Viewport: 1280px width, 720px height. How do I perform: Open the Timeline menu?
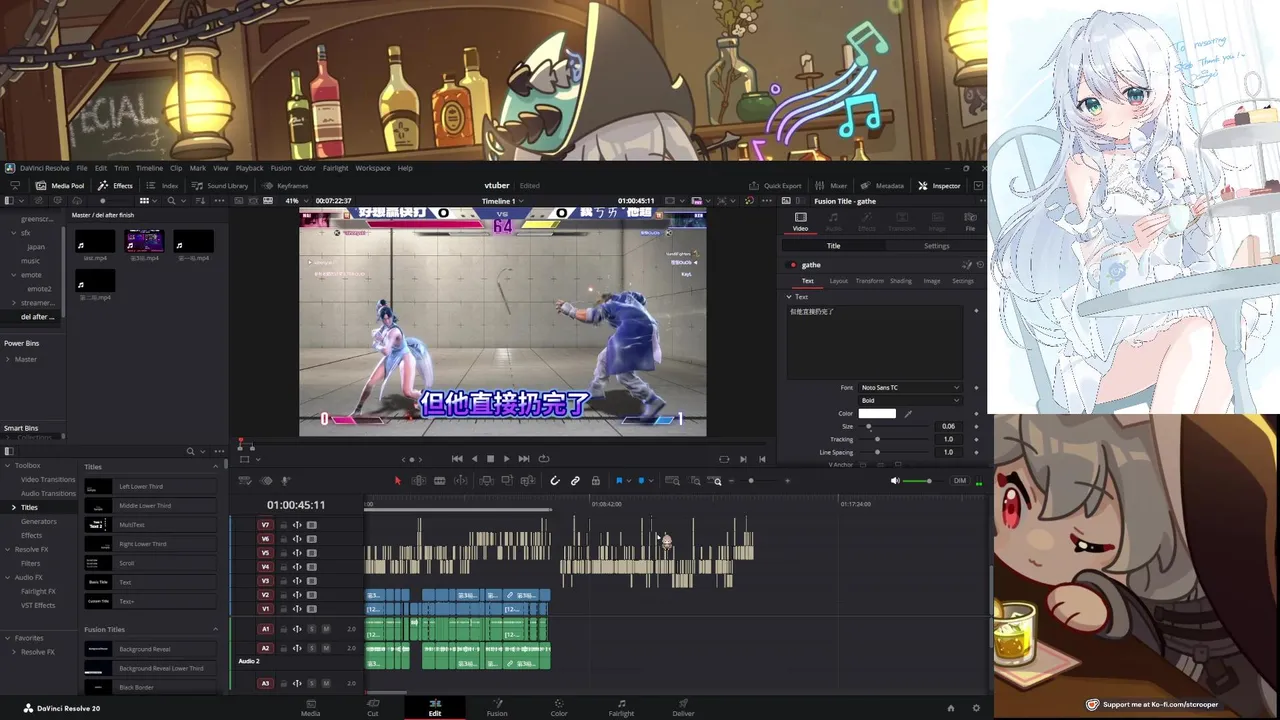tap(149, 168)
